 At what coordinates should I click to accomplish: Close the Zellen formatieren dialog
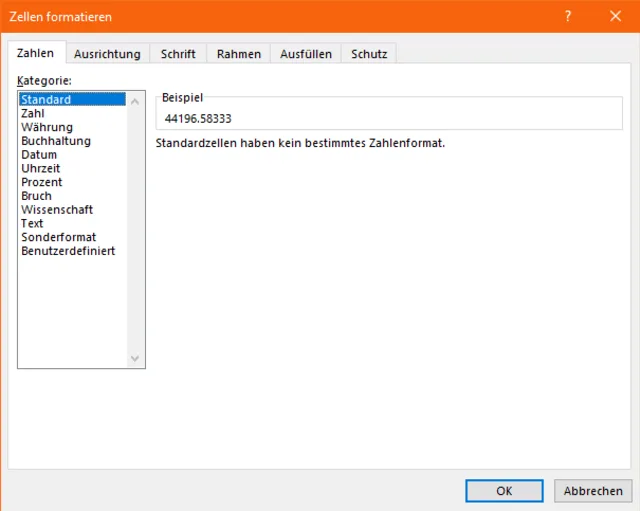pos(615,16)
